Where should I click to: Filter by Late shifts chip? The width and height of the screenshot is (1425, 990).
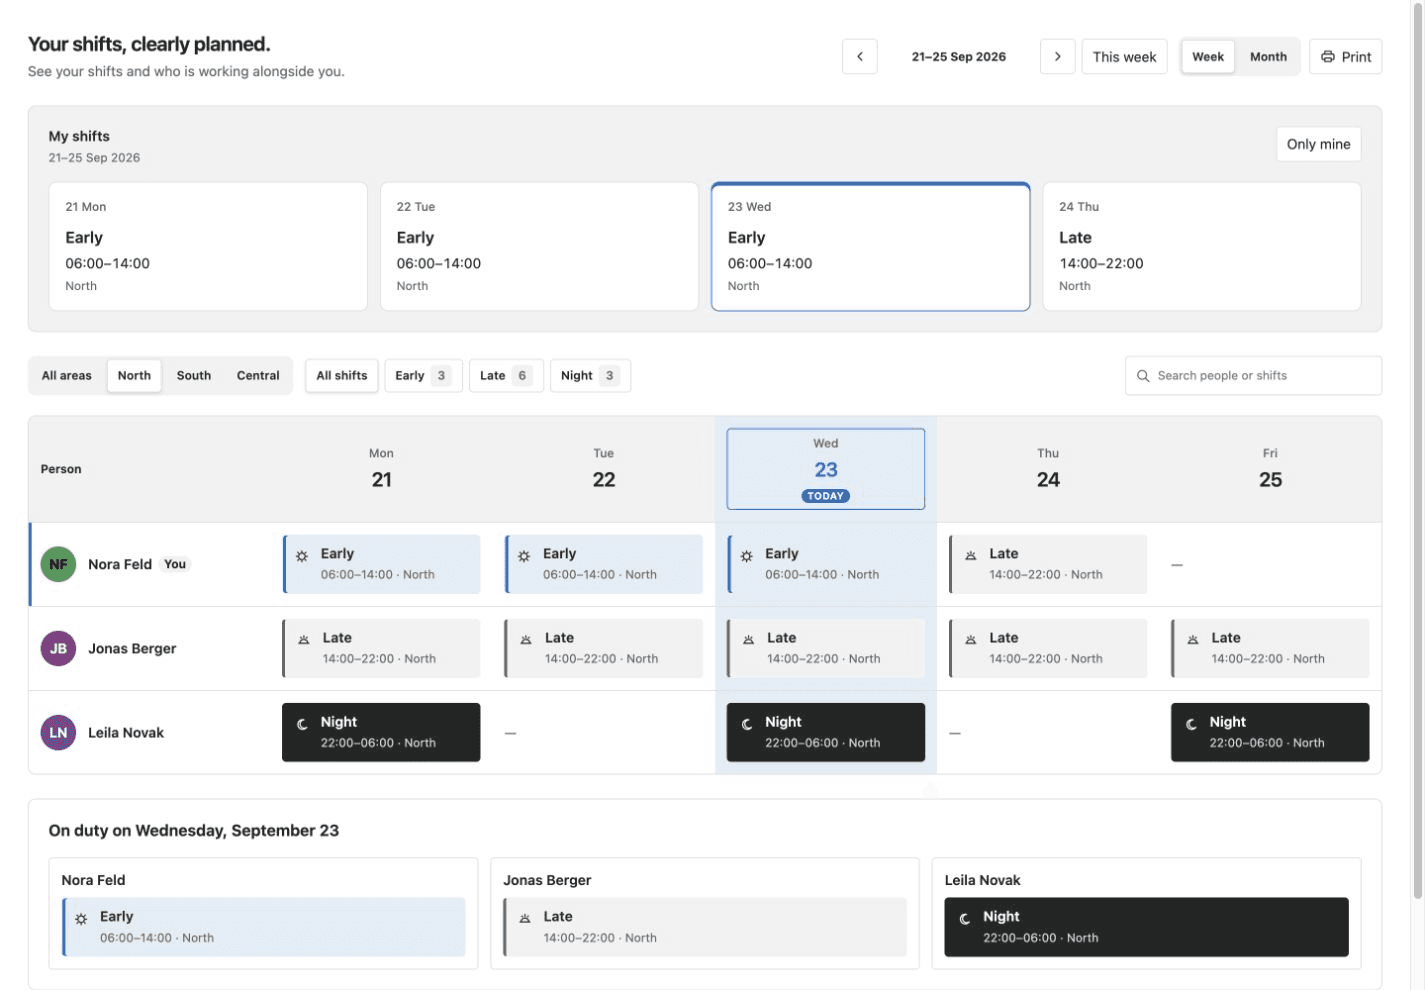pos(506,376)
